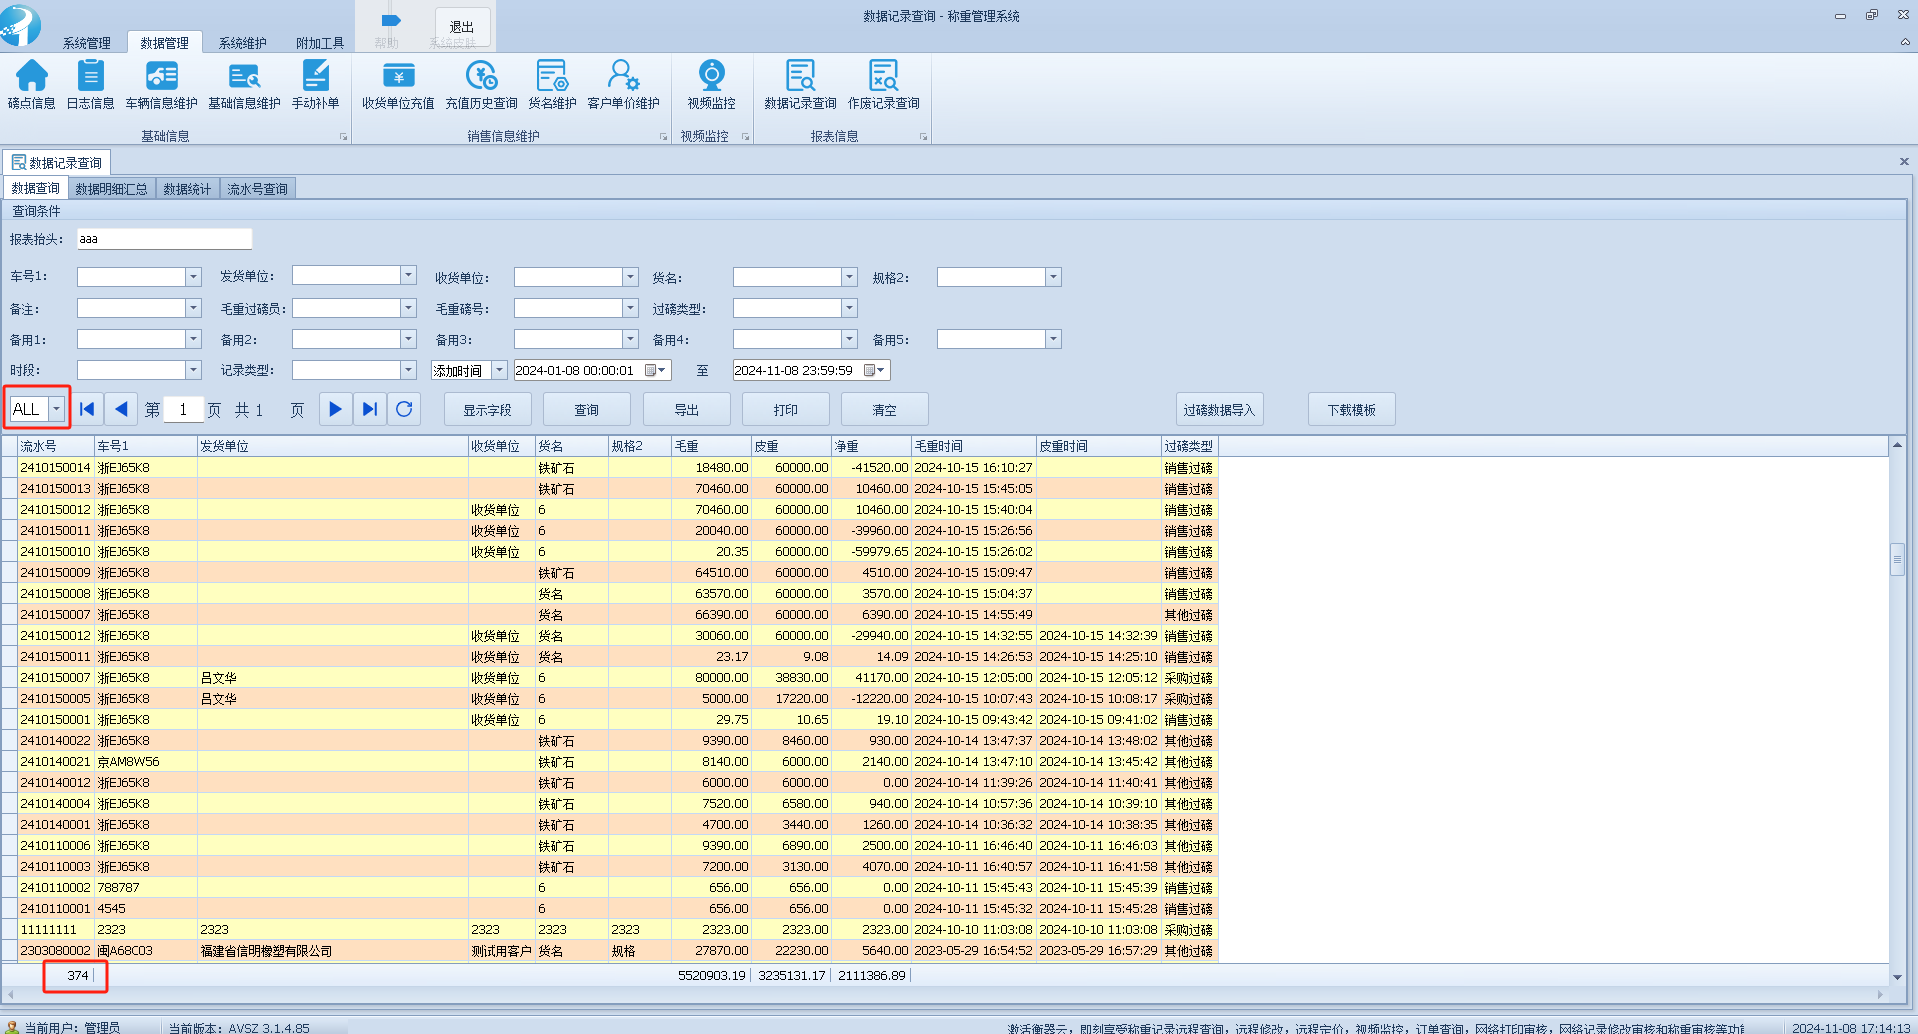The height and width of the screenshot is (1034, 1918).
Task: Collapse the ribbon with top-right arrow
Action: tap(1905, 42)
